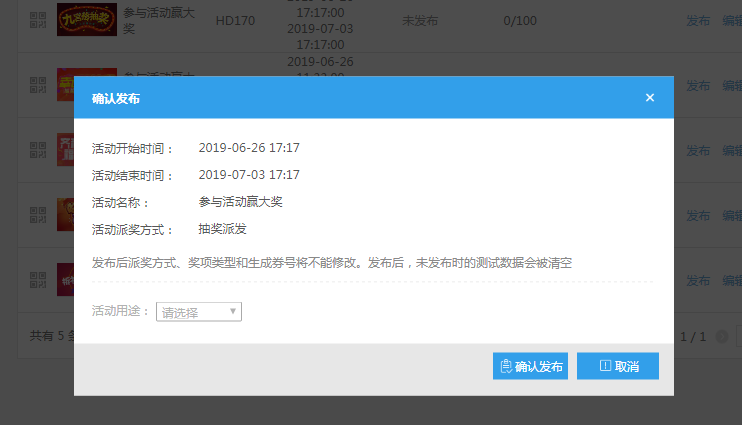
Task: Click the QR code icon in fourth background row
Action: pyautogui.click(x=38, y=215)
